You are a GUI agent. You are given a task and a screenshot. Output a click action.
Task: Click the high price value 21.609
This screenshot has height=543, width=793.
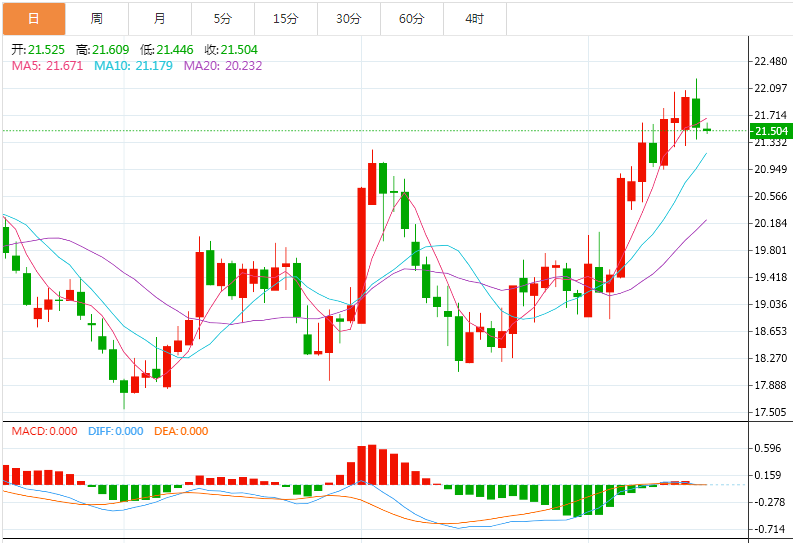click(x=110, y=50)
